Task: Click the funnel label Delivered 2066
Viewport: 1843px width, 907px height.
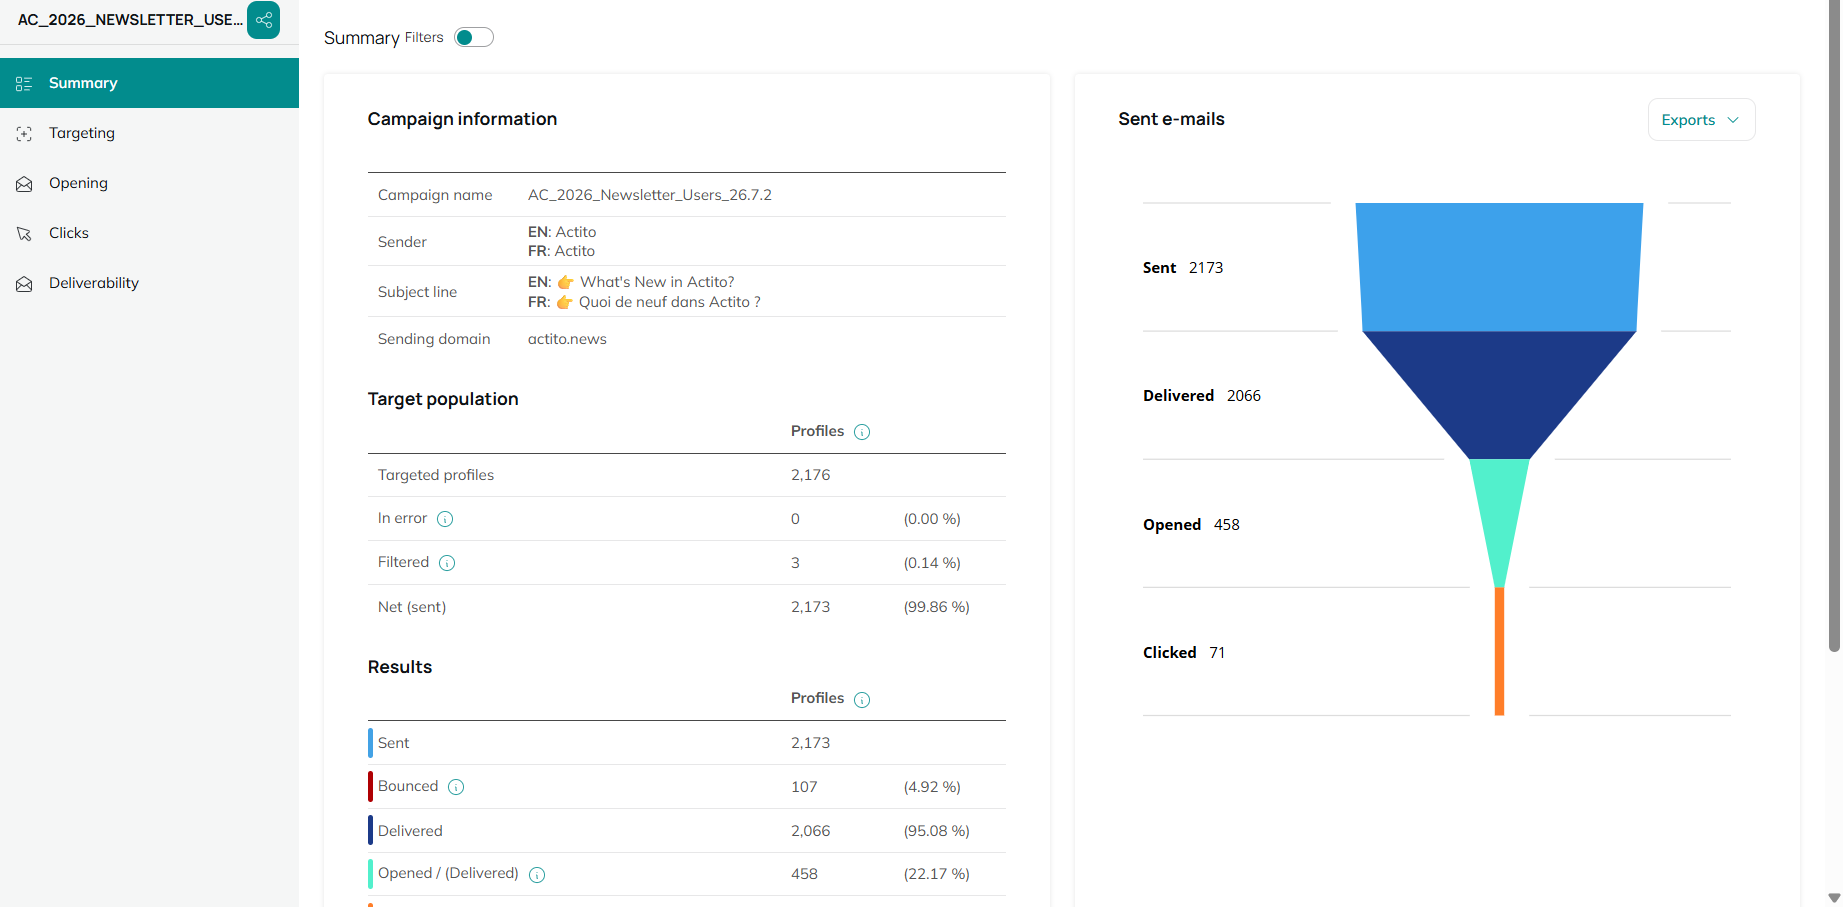Action: click(x=1202, y=396)
